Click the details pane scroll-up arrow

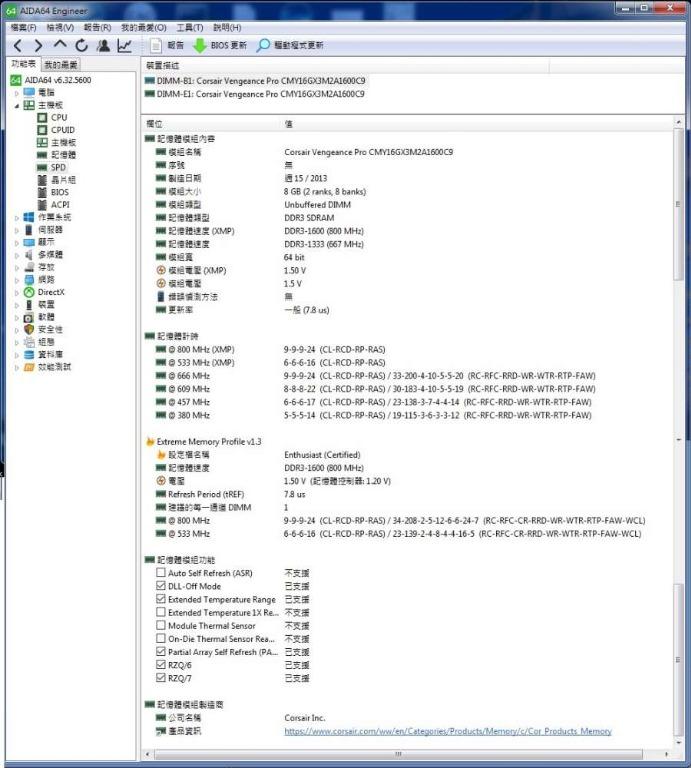(678, 122)
